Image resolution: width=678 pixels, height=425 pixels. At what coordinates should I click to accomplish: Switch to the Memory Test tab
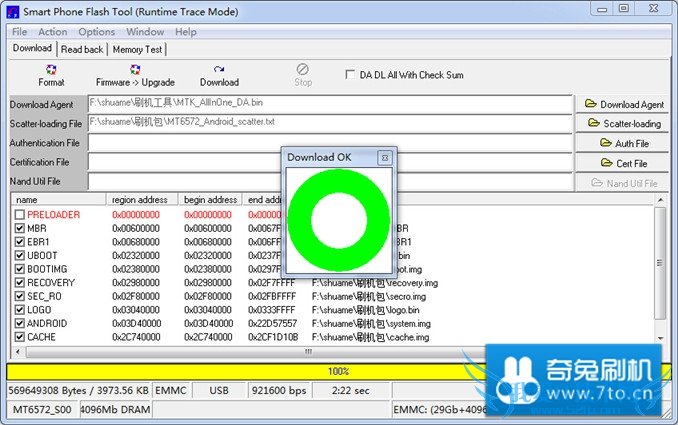click(x=137, y=49)
